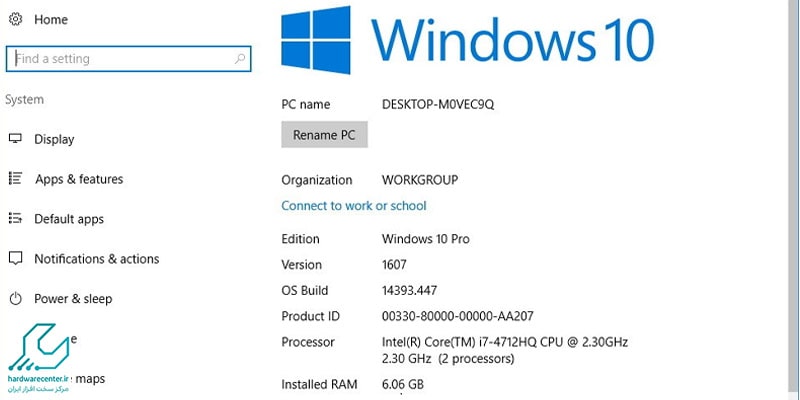Open Display settings
Screen dimensions: 800x400
coord(54,139)
